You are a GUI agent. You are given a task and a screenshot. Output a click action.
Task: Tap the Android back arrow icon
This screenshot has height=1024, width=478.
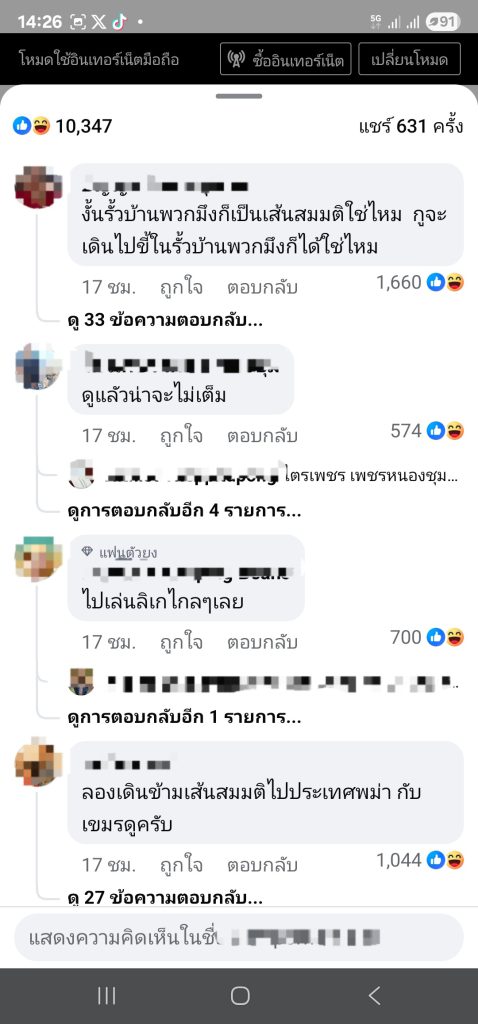[374, 995]
